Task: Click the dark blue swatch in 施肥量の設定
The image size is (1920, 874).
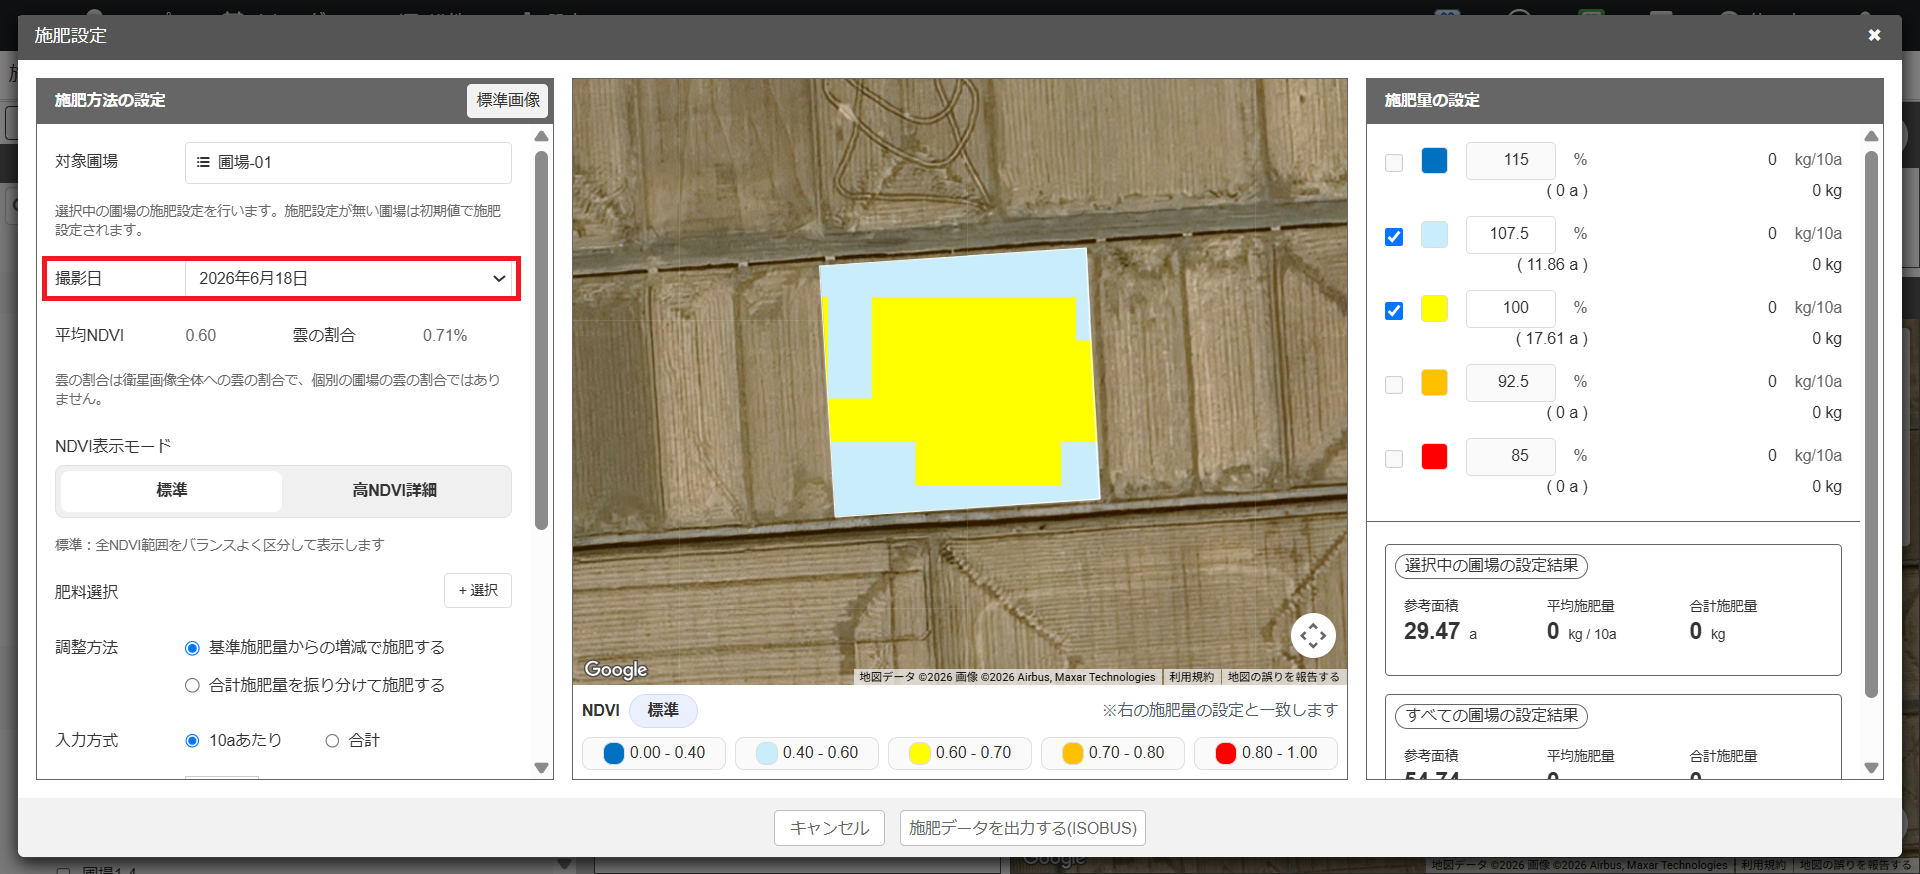Action: [1434, 160]
